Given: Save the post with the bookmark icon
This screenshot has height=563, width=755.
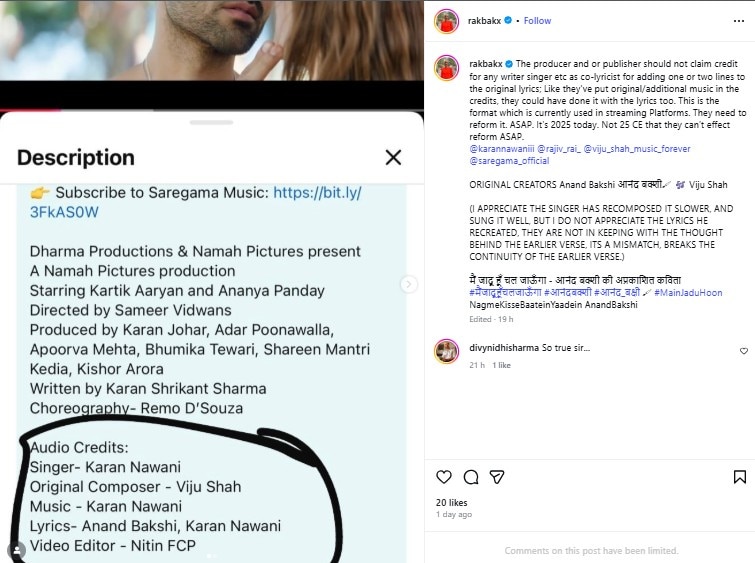Looking at the screenshot, I should tap(740, 477).
